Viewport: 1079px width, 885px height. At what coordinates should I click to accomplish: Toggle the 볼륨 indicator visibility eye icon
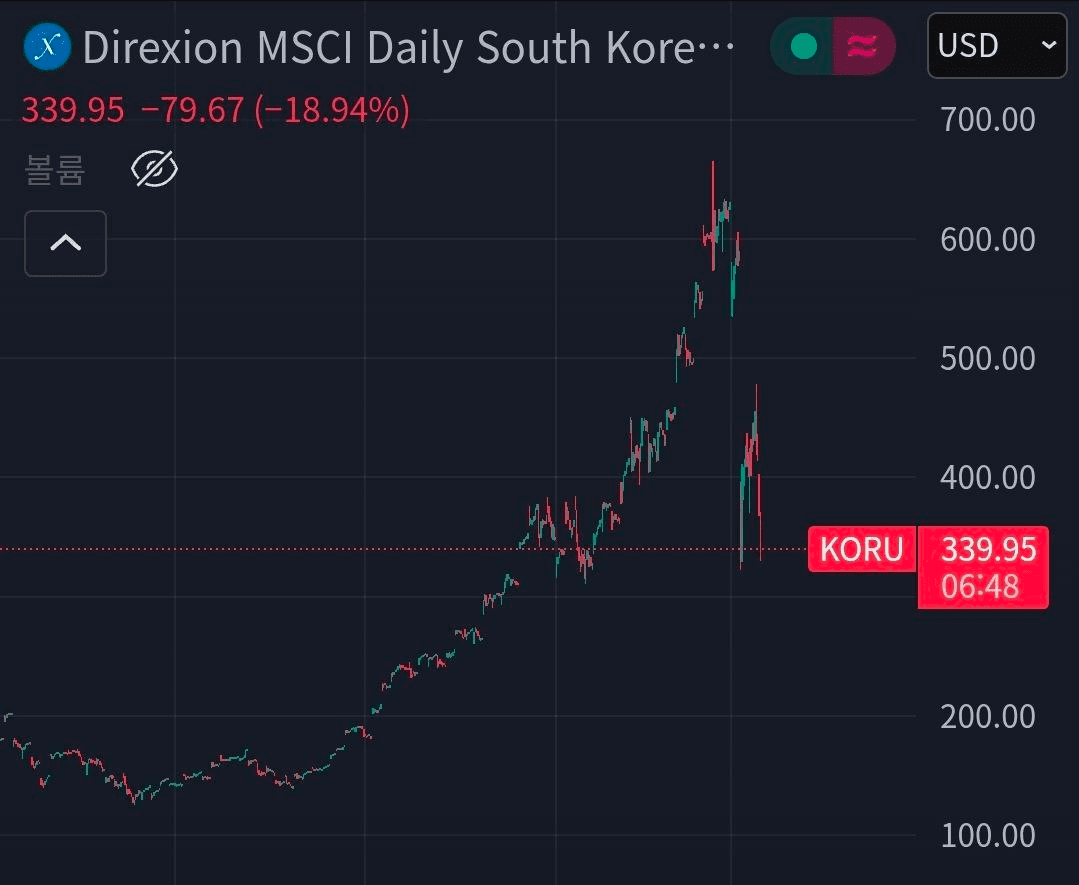click(x=155, y=170)
